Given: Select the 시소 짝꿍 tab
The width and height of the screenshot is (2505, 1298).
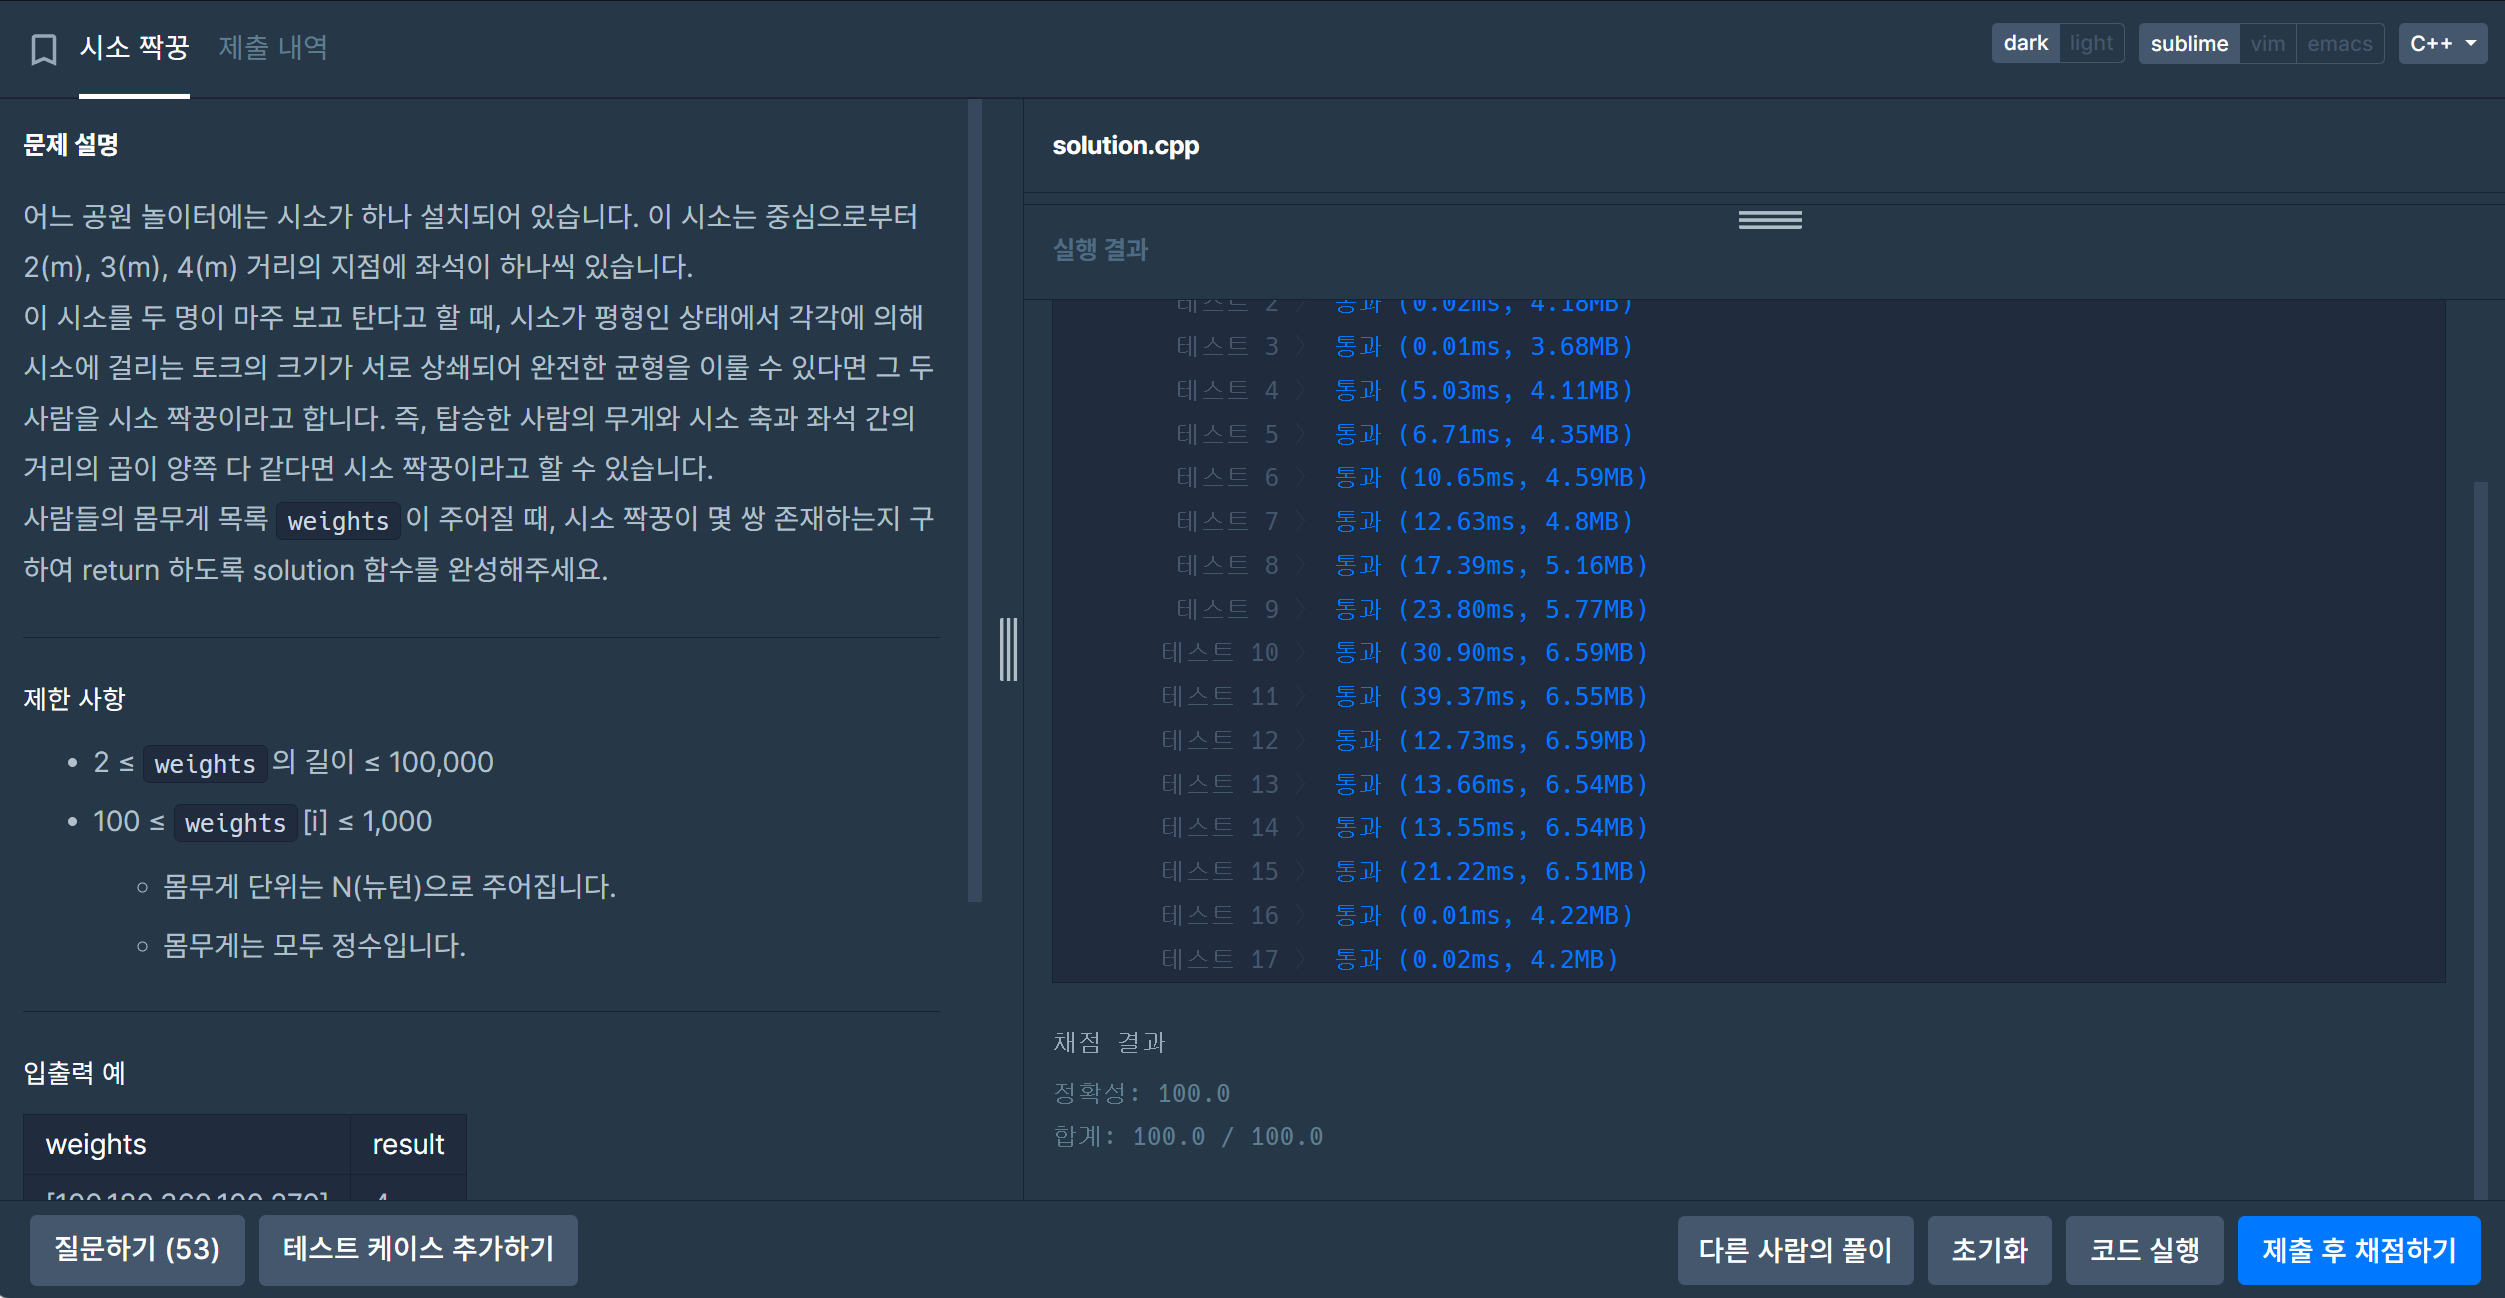Looking at the screenshot, I should (134, 47).
